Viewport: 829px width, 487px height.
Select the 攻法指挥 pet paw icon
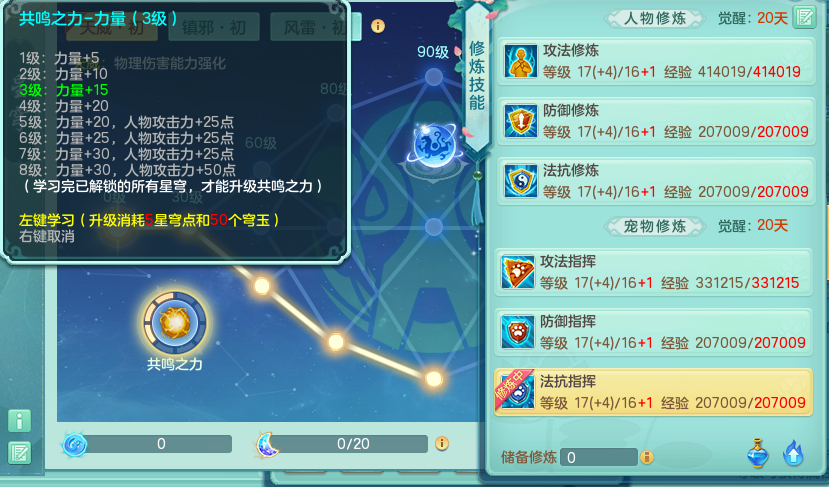[x=517, y=272]
